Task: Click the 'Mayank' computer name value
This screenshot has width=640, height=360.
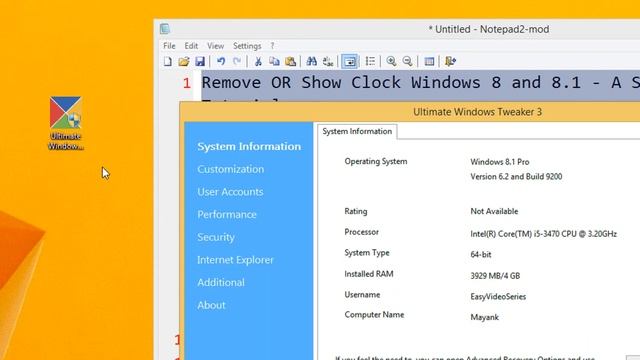Action: pos(484,317)
